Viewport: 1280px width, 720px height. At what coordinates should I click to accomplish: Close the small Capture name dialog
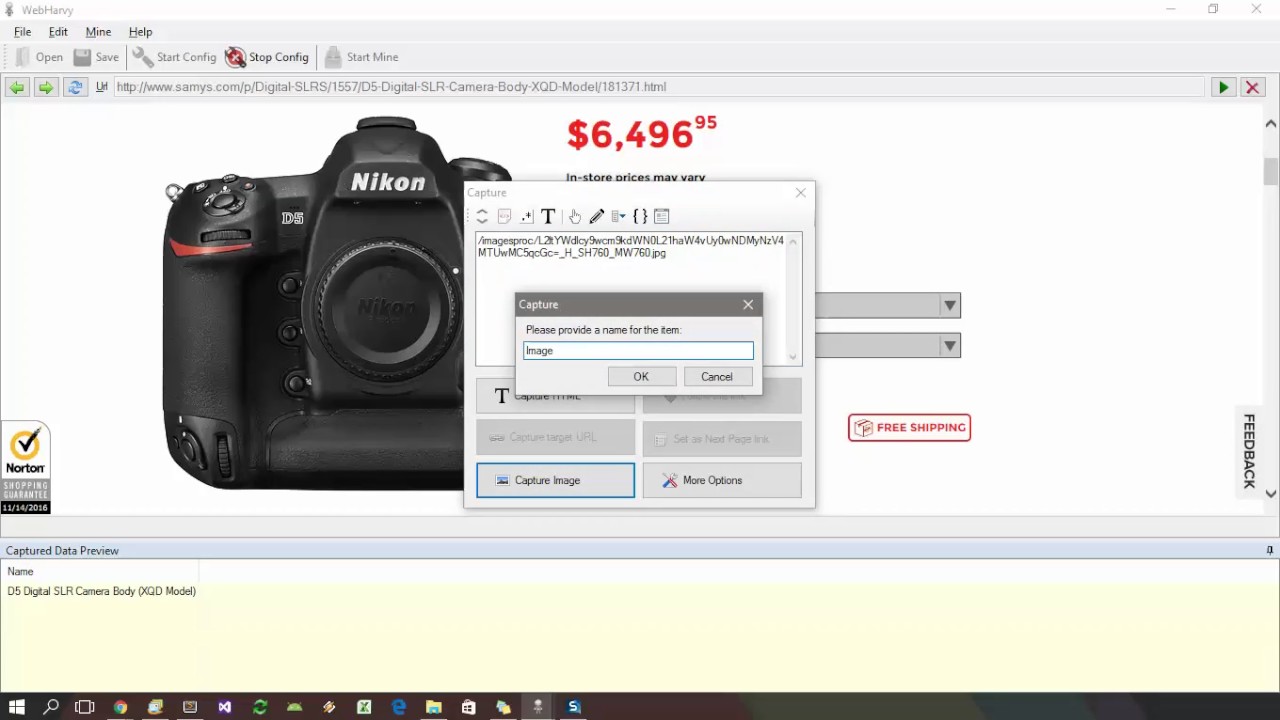click(748, 304)
